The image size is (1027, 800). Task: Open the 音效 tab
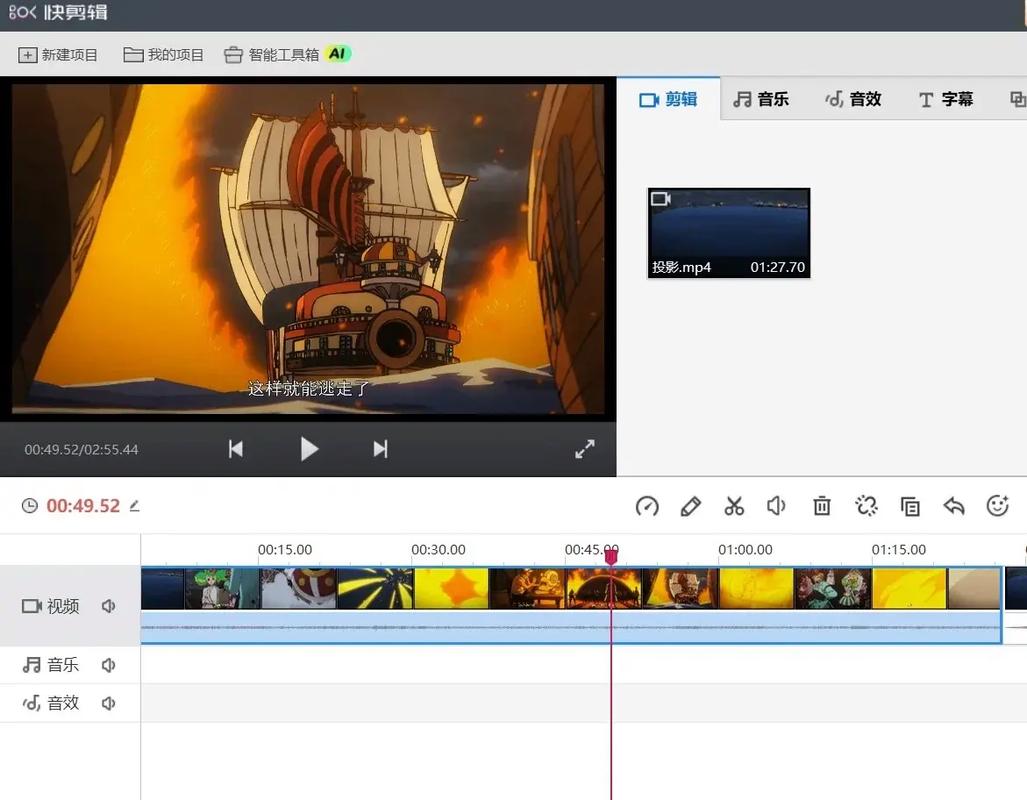[x=853, y=99]
